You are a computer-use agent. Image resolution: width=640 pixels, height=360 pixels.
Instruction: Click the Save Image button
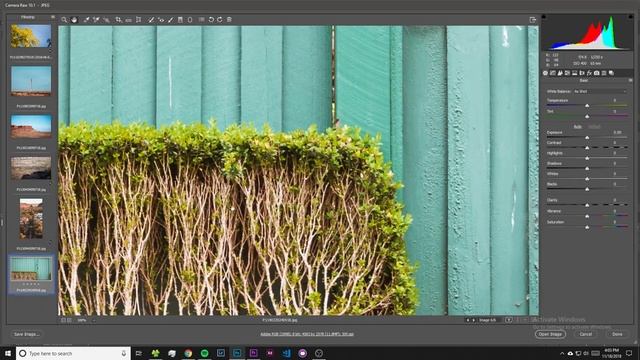point(27,334)
